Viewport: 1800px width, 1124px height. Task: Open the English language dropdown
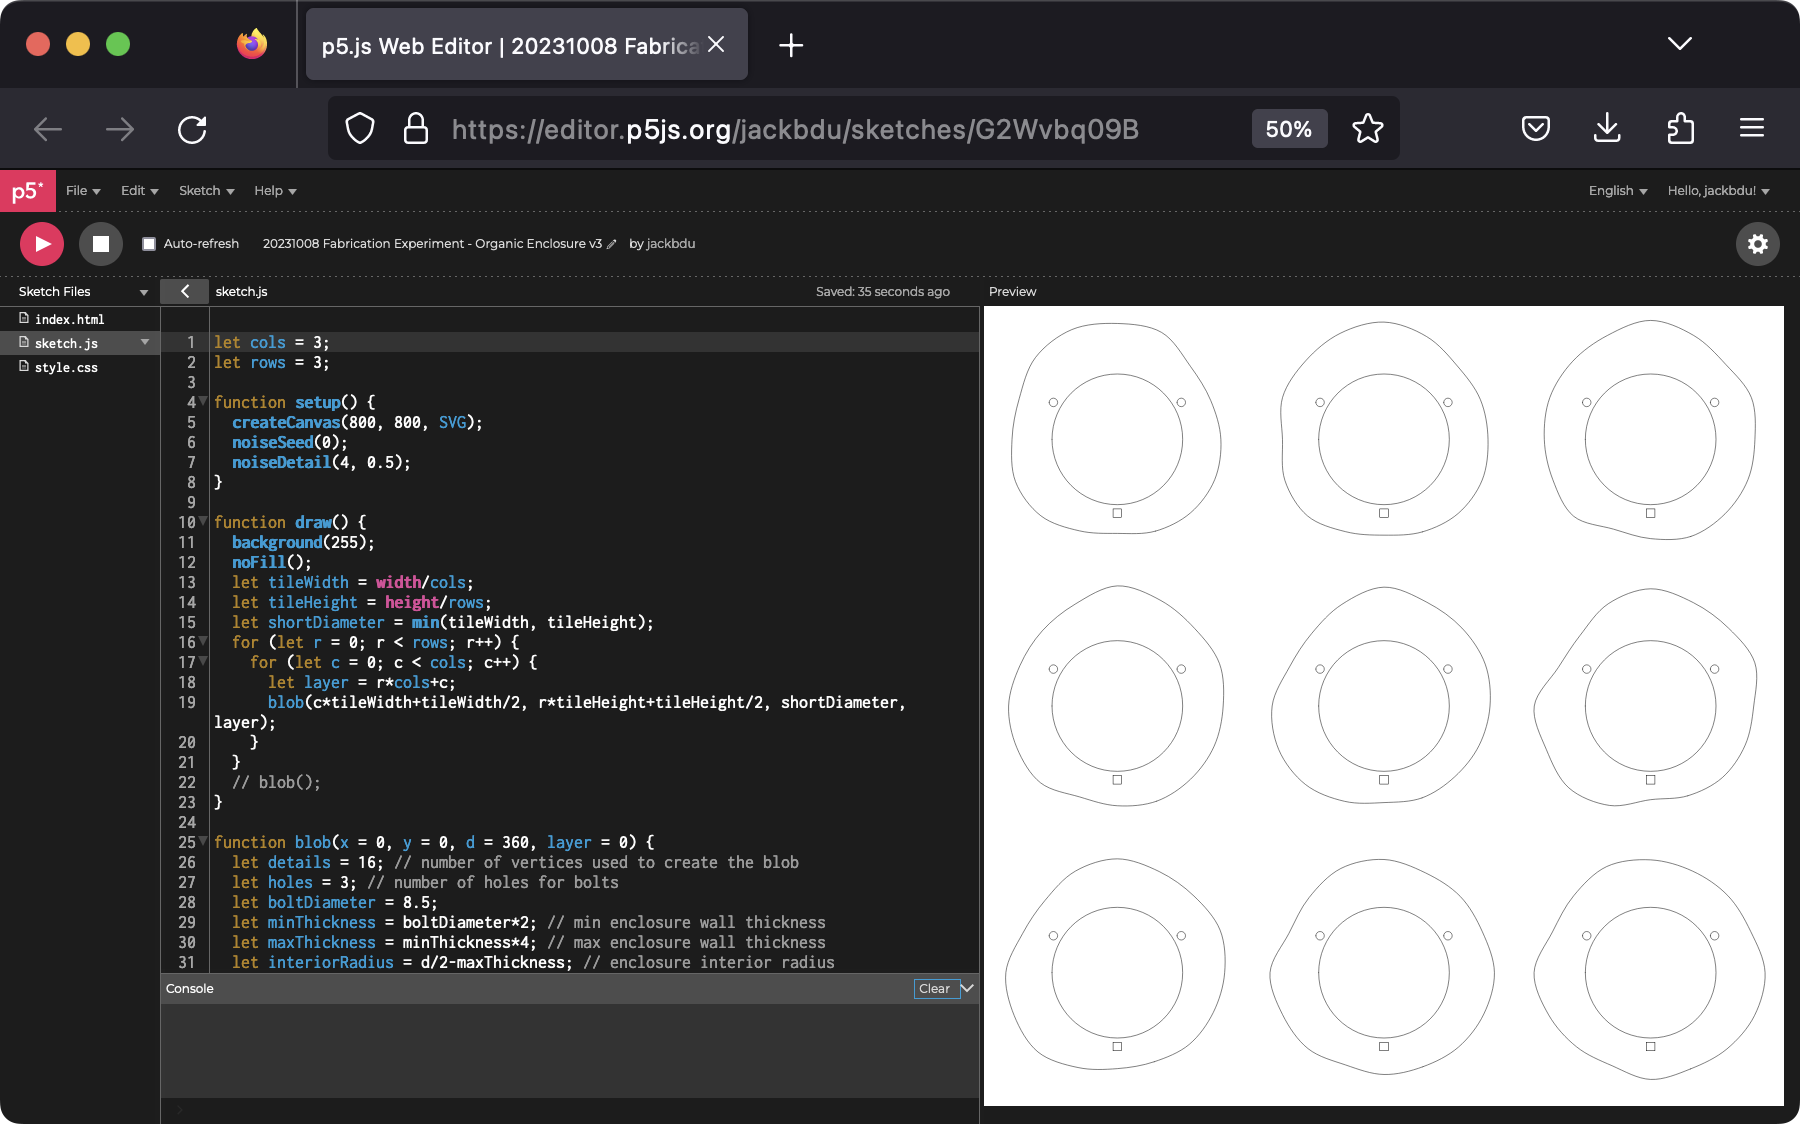pos(1617,191)
